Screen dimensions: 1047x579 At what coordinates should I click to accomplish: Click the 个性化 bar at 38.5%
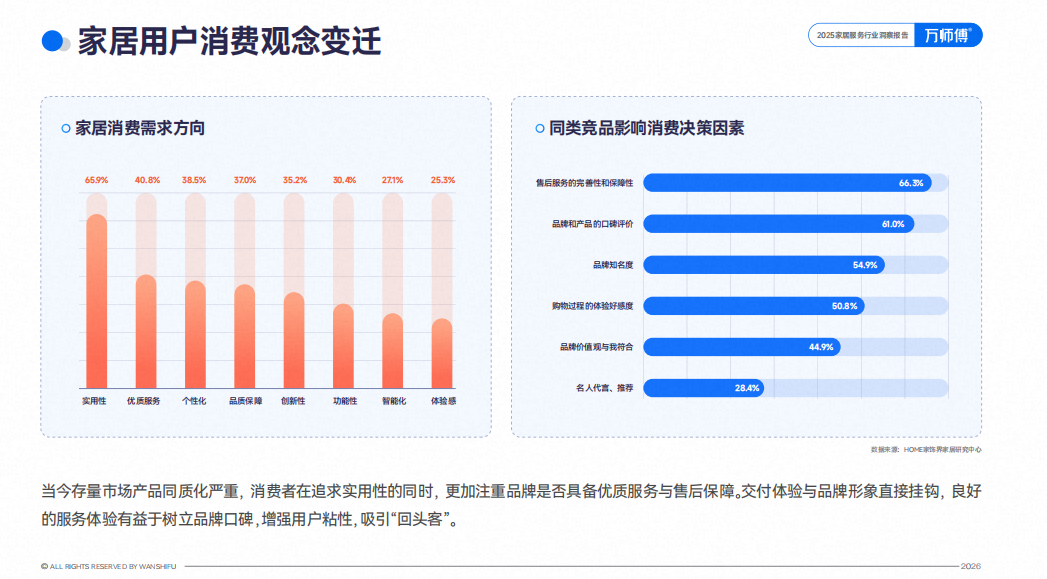[x=195, y=335]
